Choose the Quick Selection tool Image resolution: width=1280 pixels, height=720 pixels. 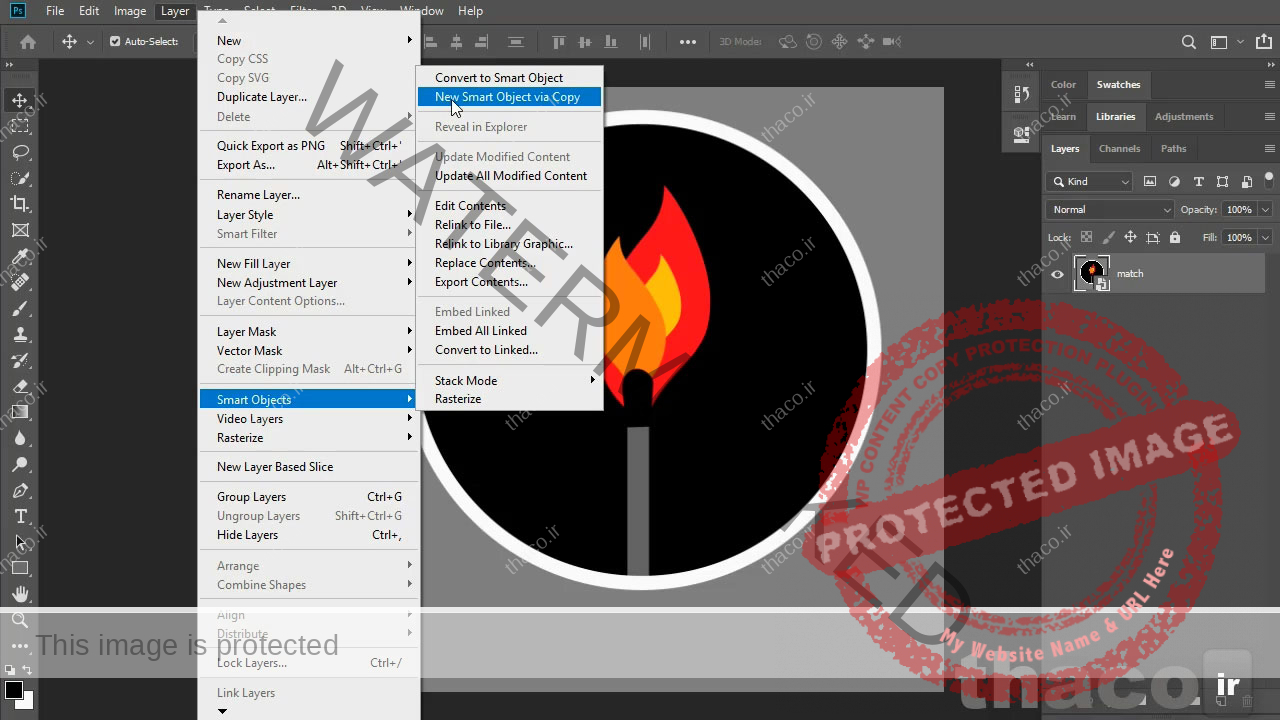tap(20, 178)
